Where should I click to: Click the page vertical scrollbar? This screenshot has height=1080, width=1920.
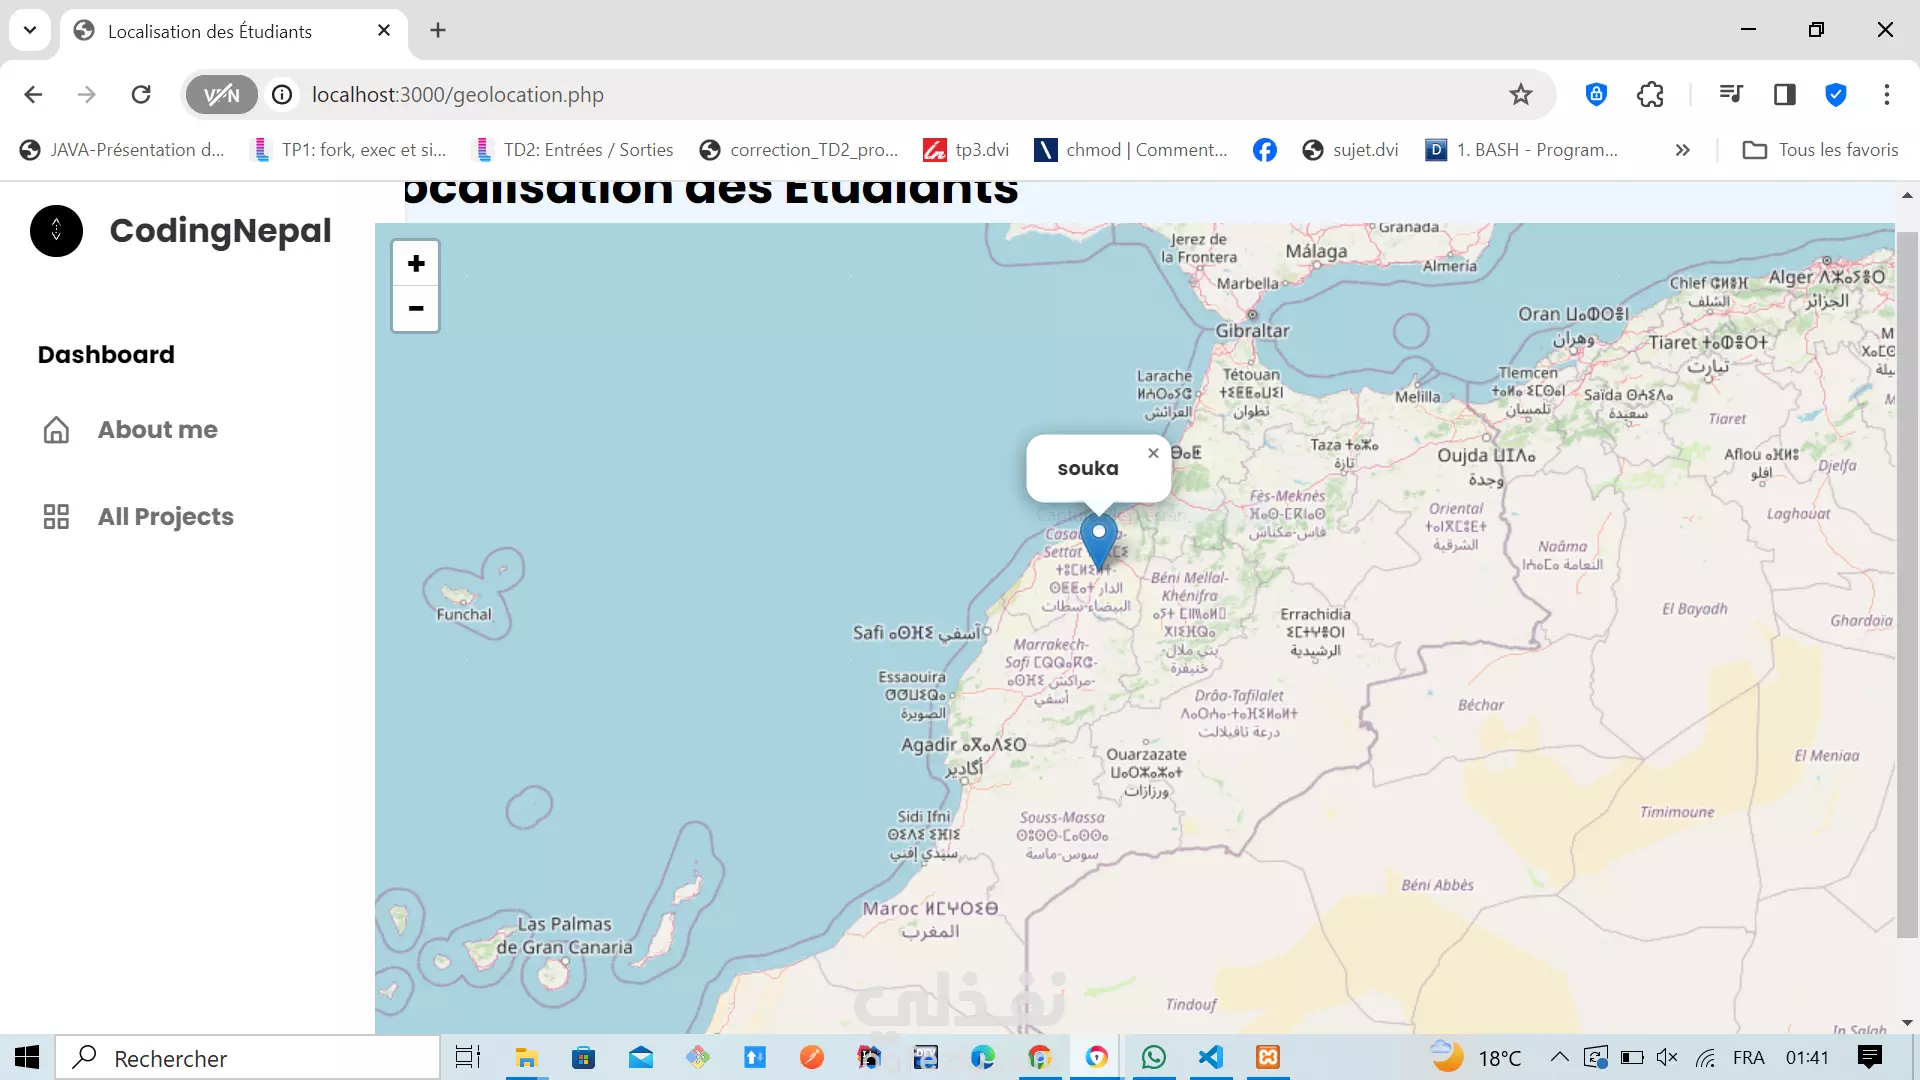1907,585
